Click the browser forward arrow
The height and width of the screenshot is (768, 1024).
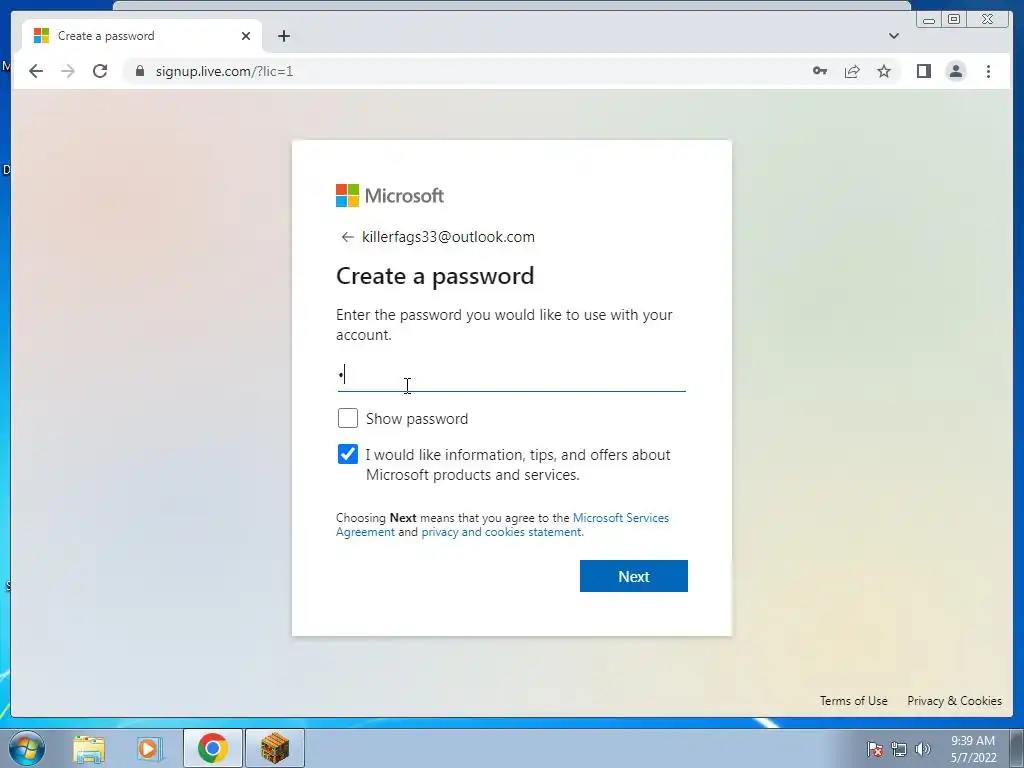[68, 71]
